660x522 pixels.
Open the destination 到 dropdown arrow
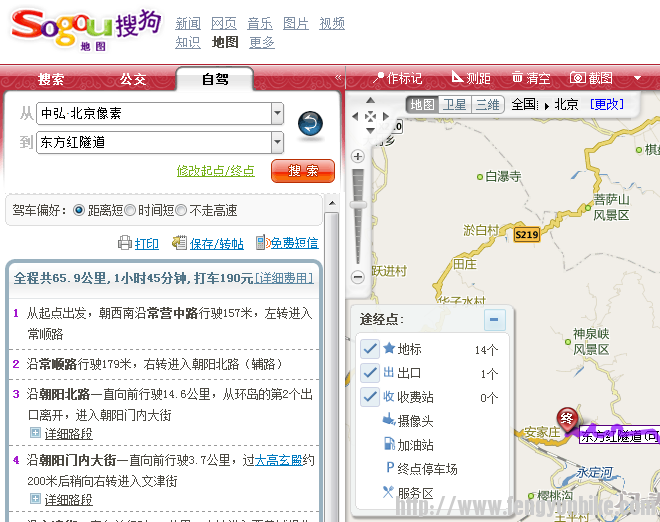tap(277, 142)
